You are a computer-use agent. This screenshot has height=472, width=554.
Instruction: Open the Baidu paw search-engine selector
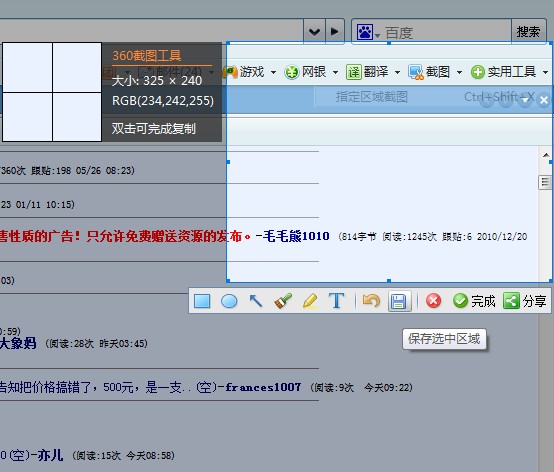tap(368, 32)
